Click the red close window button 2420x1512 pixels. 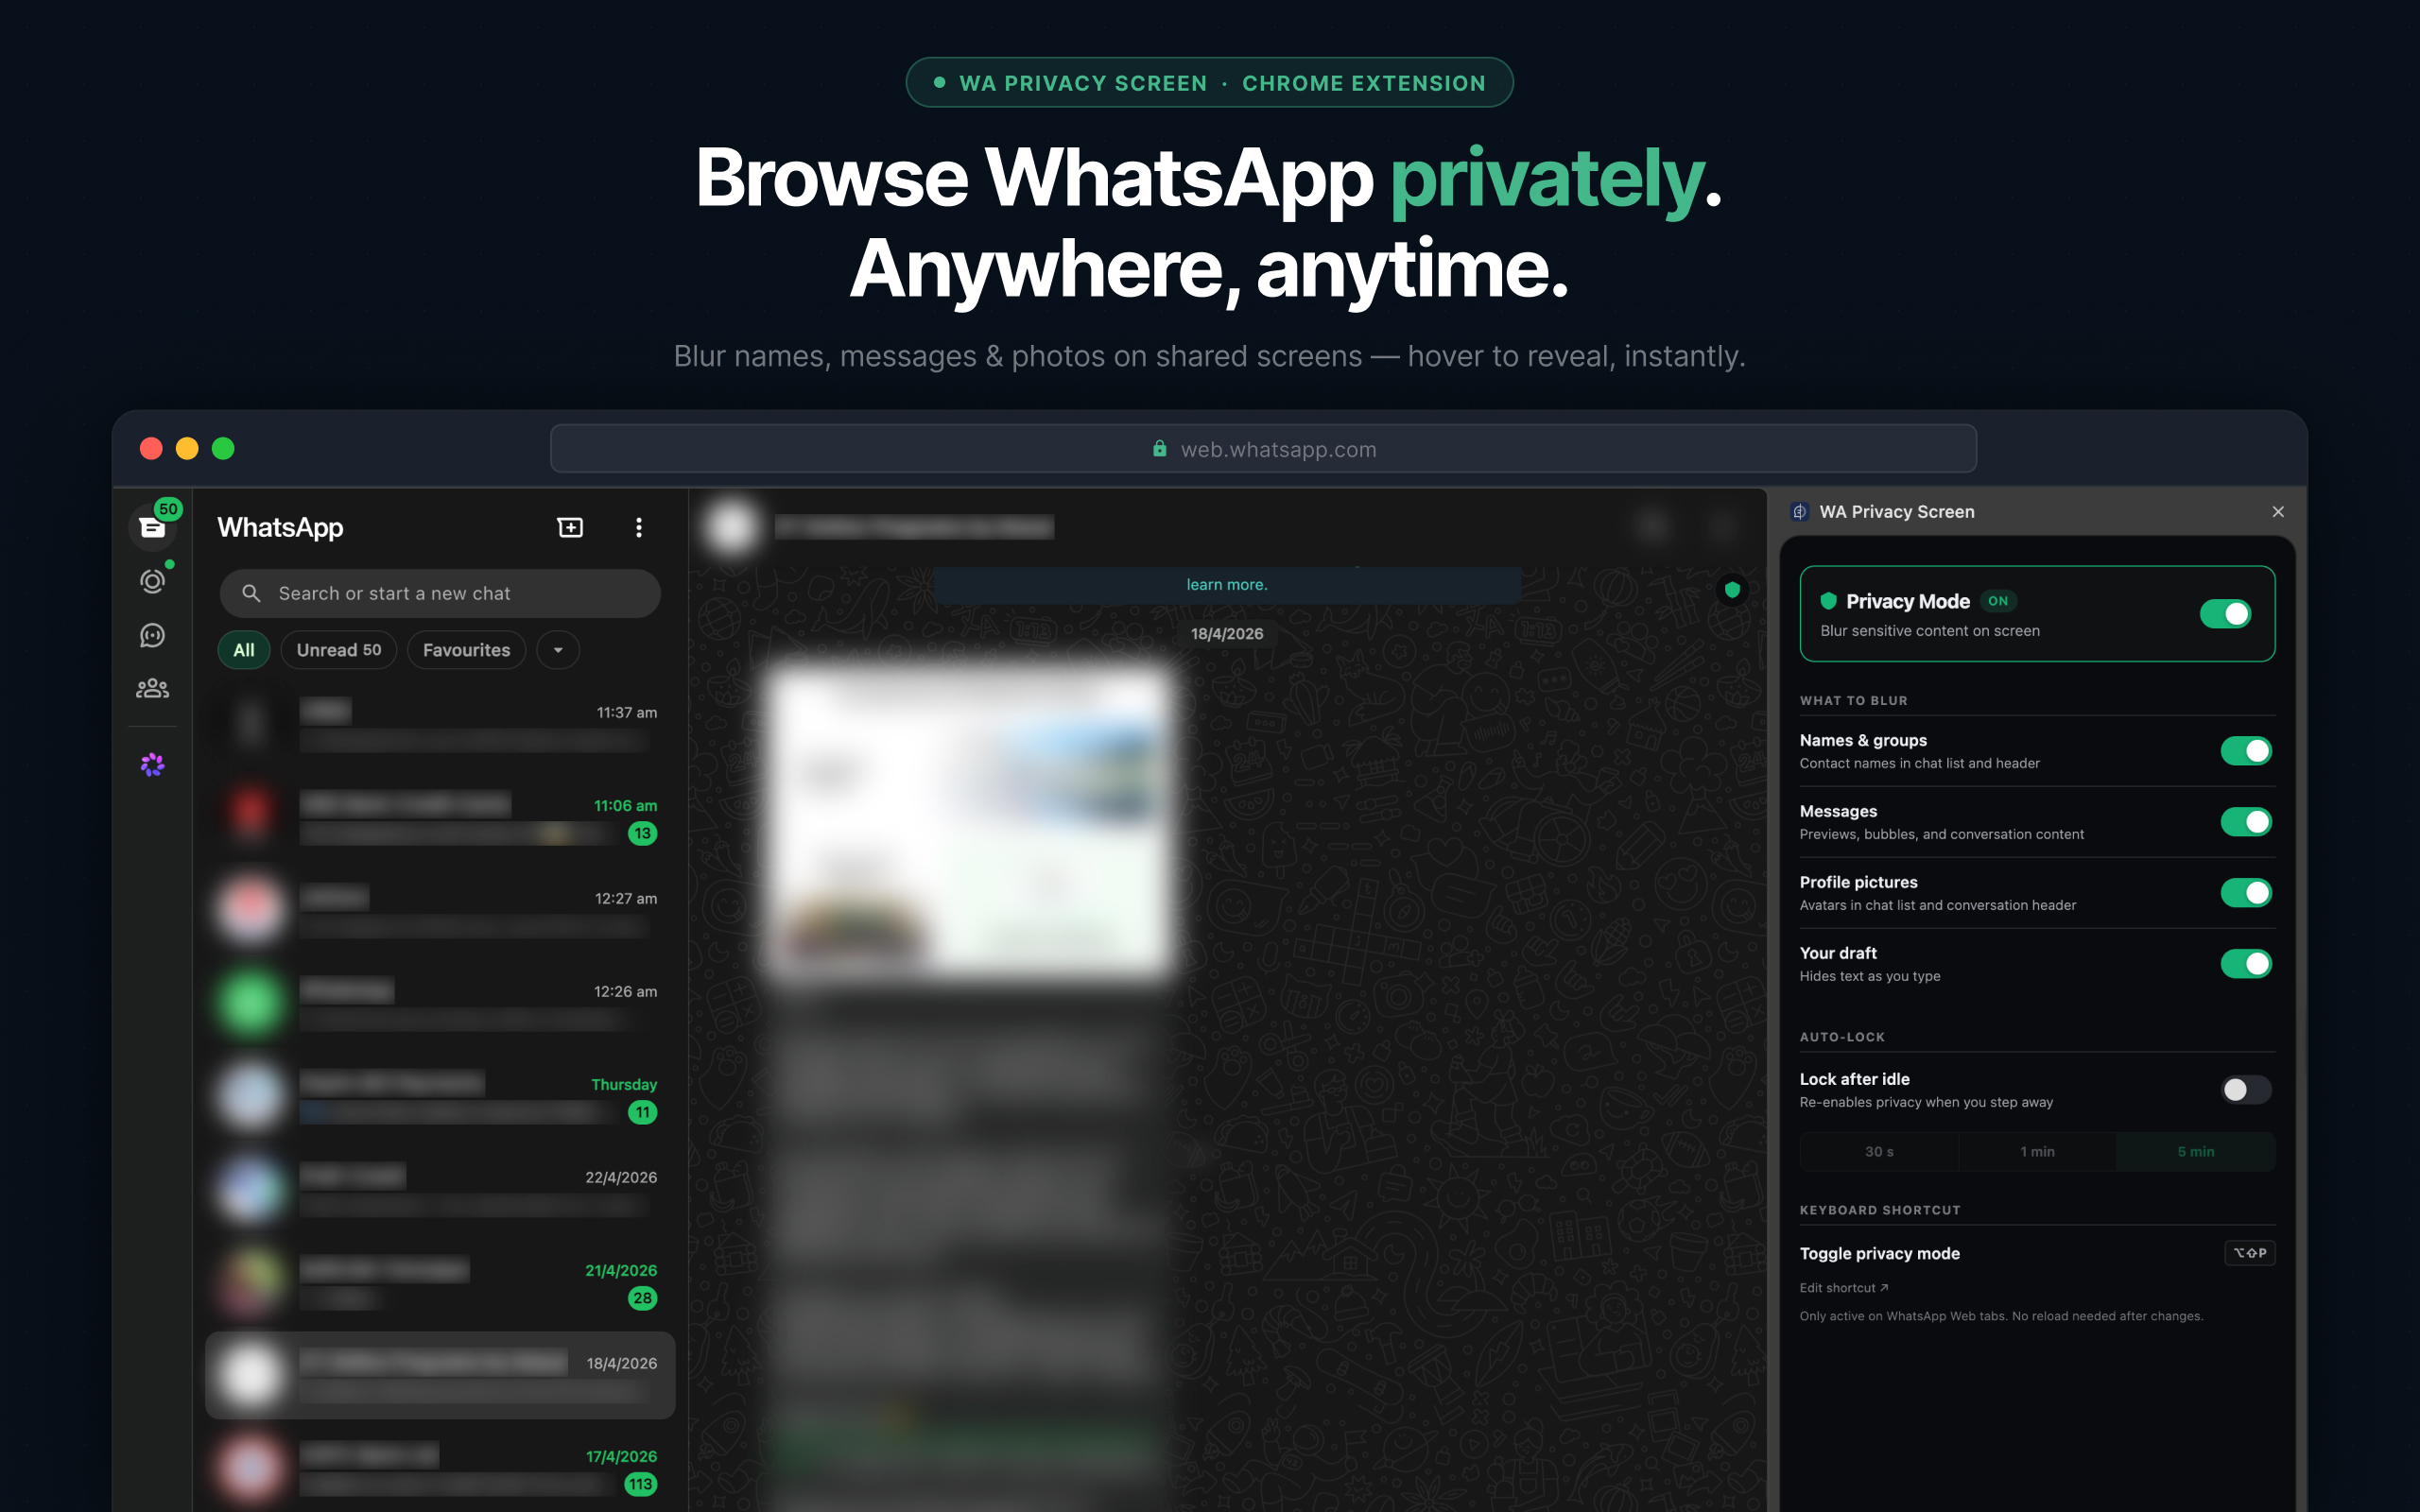click(x=151, y=448)
